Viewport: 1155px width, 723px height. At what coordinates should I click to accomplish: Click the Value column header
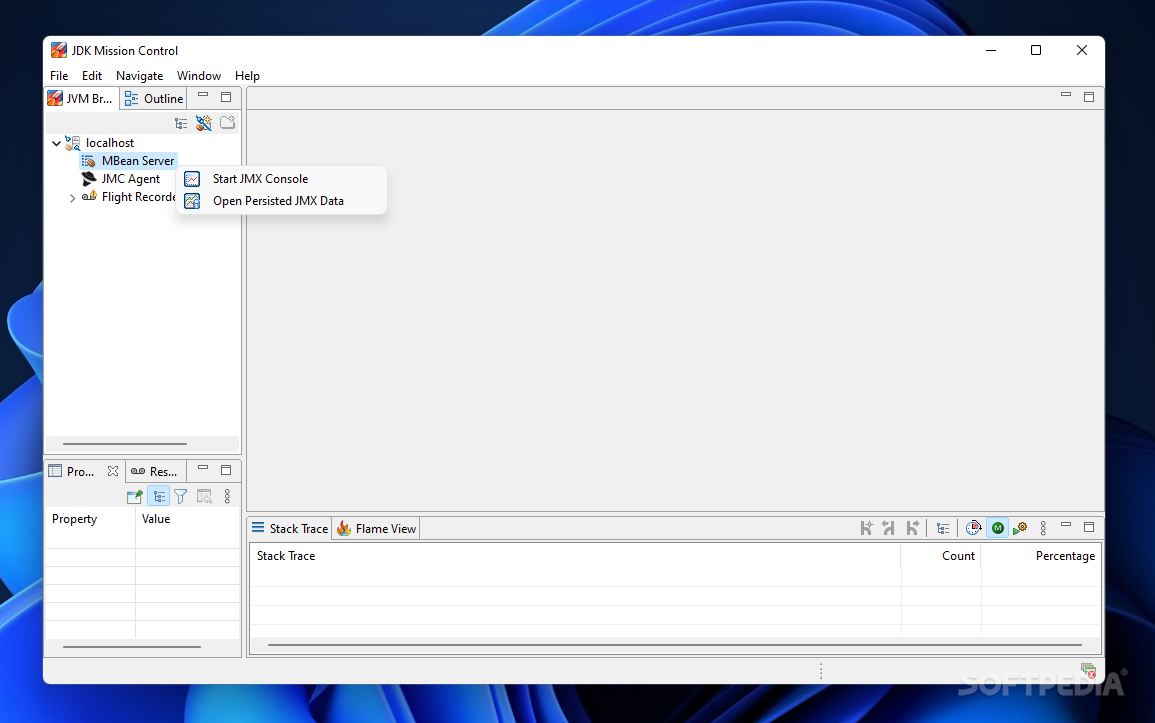pos(188,519)
